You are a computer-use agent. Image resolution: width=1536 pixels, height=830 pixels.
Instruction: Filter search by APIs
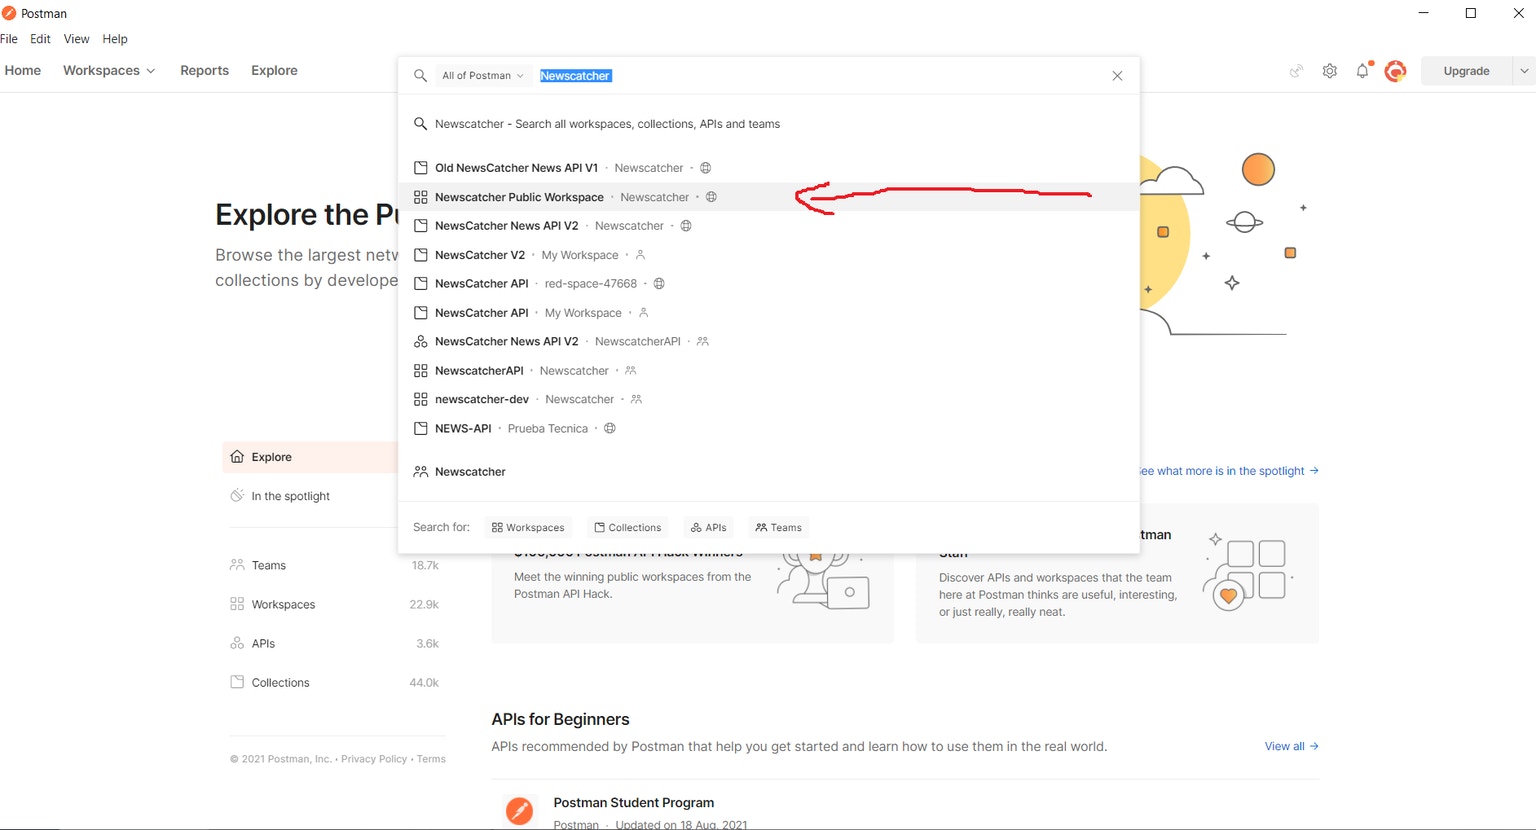pyautogui.click(x=708, y=528)
